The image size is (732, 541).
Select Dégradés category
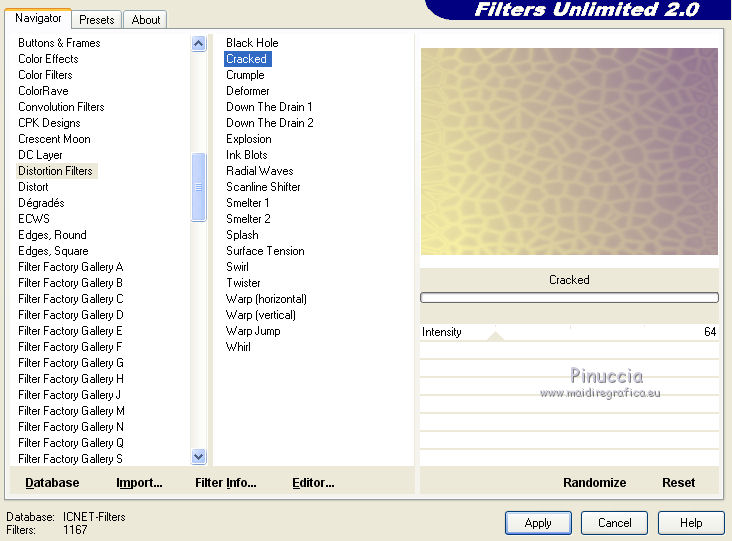click(x=41, y=203)
